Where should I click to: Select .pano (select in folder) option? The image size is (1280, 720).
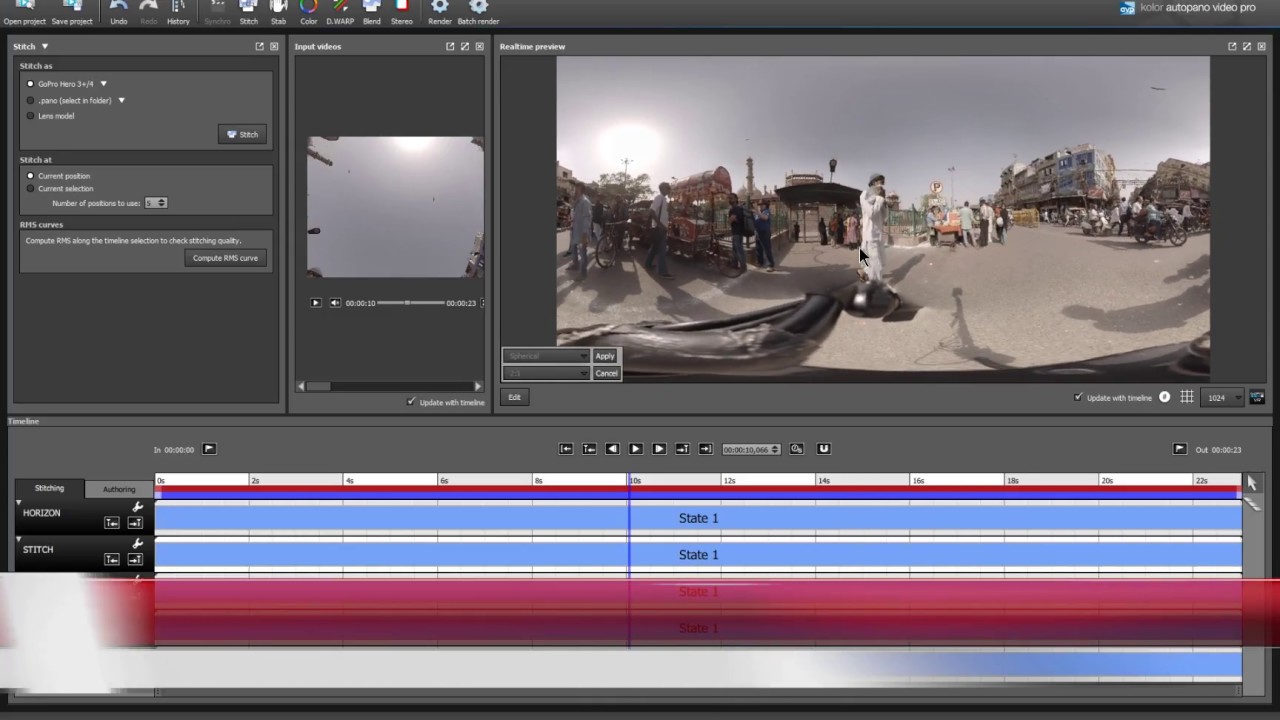(30, 100)
